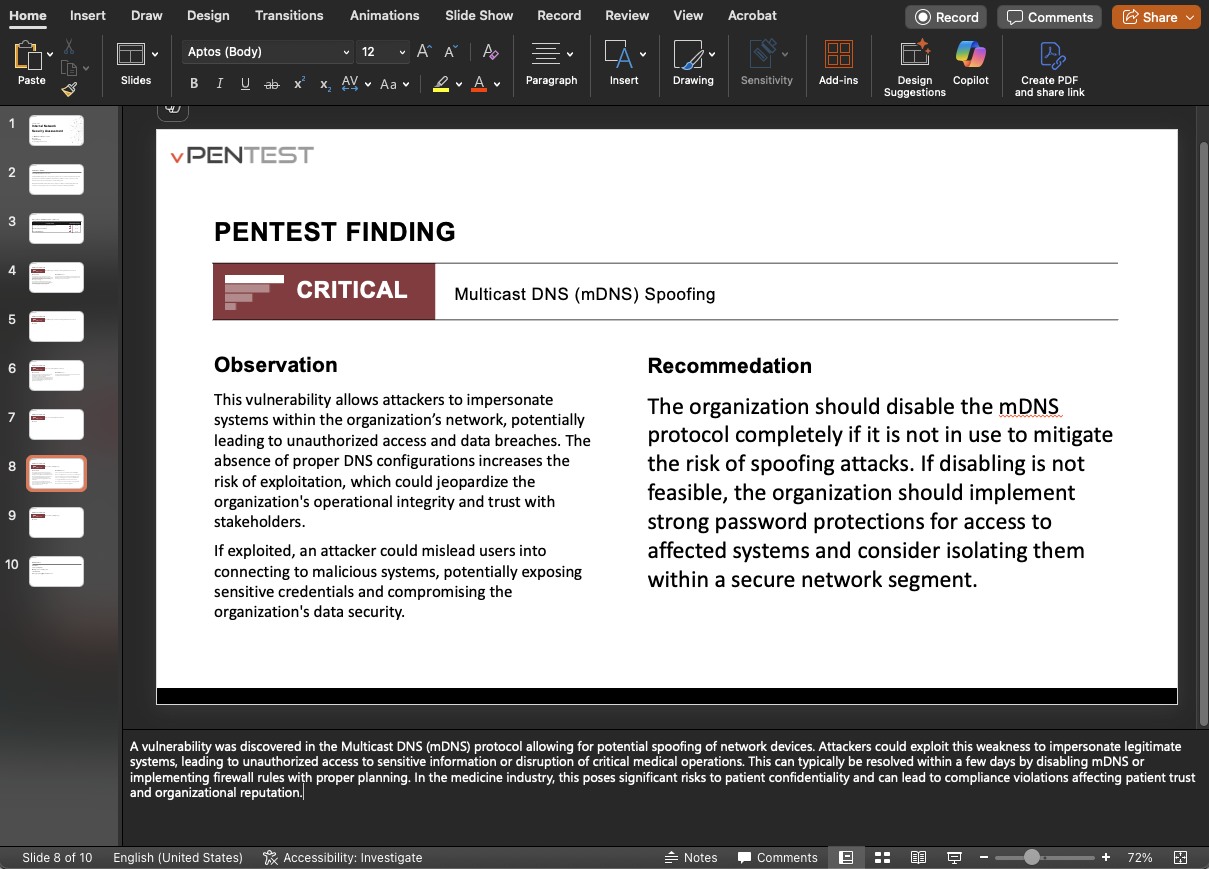The height and width of the screenshot is (869, 1209).
Task: Click the Record button
Action: coord(946,17)
